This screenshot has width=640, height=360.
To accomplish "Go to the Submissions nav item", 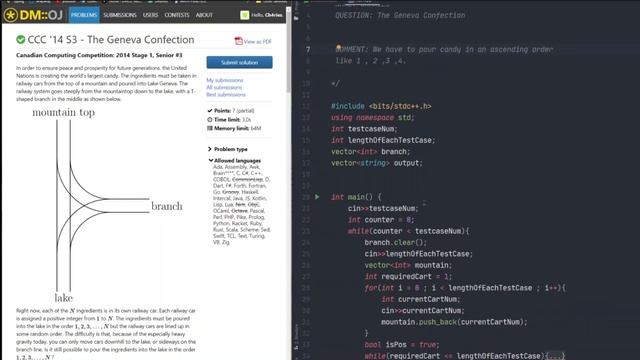I will 120,15.
